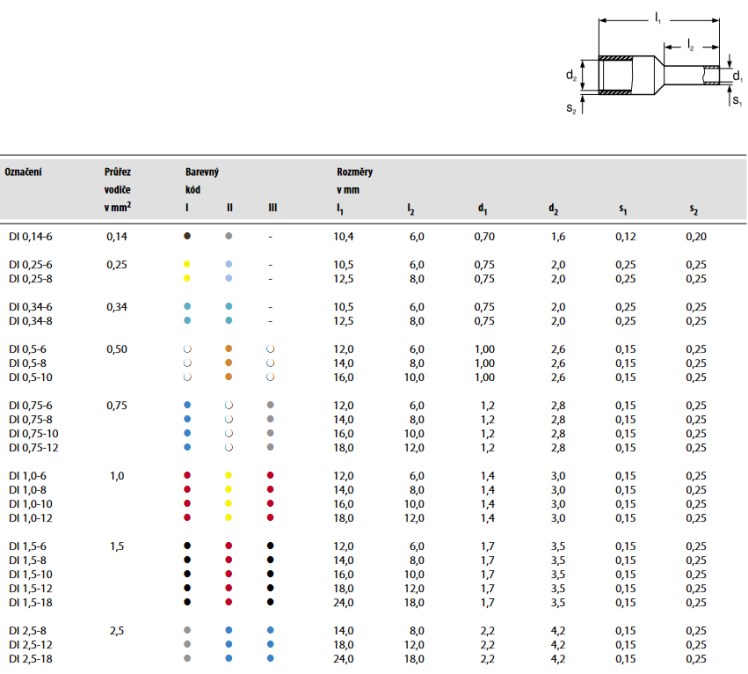The image size is (748, 674).
Task: Select the 'DI 0,34-6' row label
Action: pyautogui.click(x=31, y=307)
